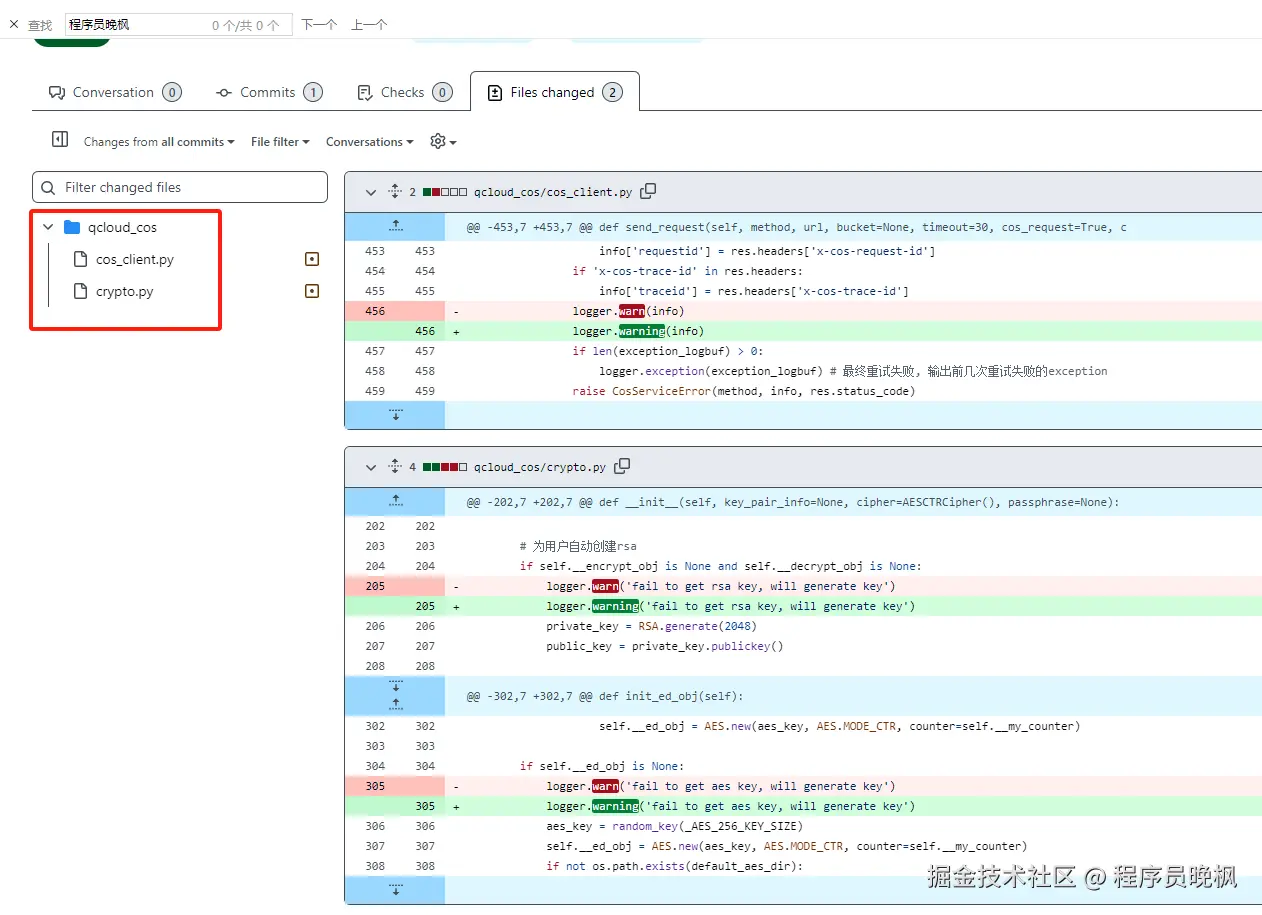Viewport: 1262px width, 915px height.
Task: Open qcloud_cos/crypto.py file link
Action: (540, 467)
